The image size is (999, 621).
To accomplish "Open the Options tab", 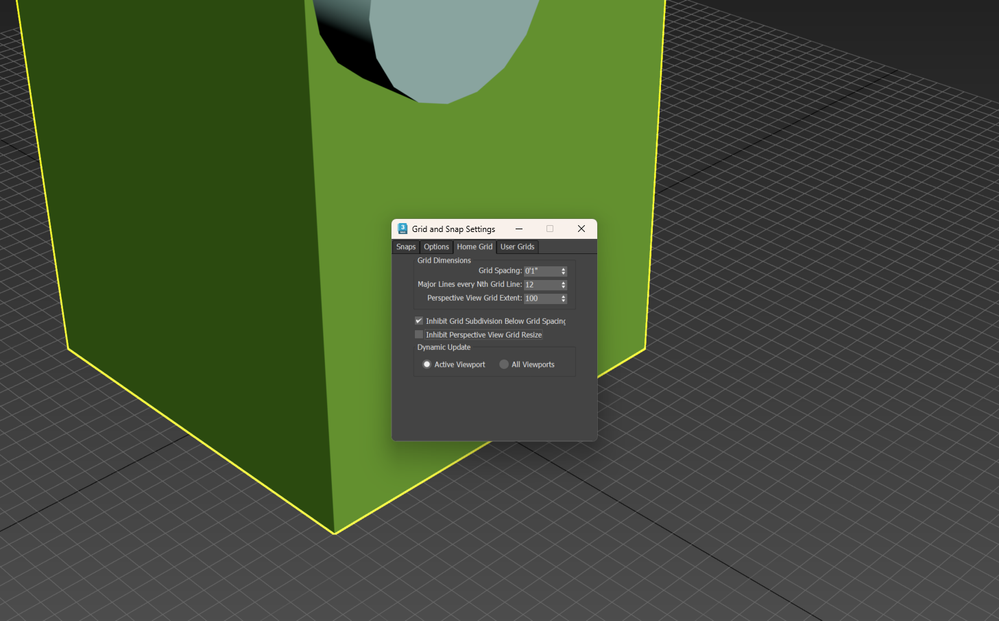I will (436, 247).
